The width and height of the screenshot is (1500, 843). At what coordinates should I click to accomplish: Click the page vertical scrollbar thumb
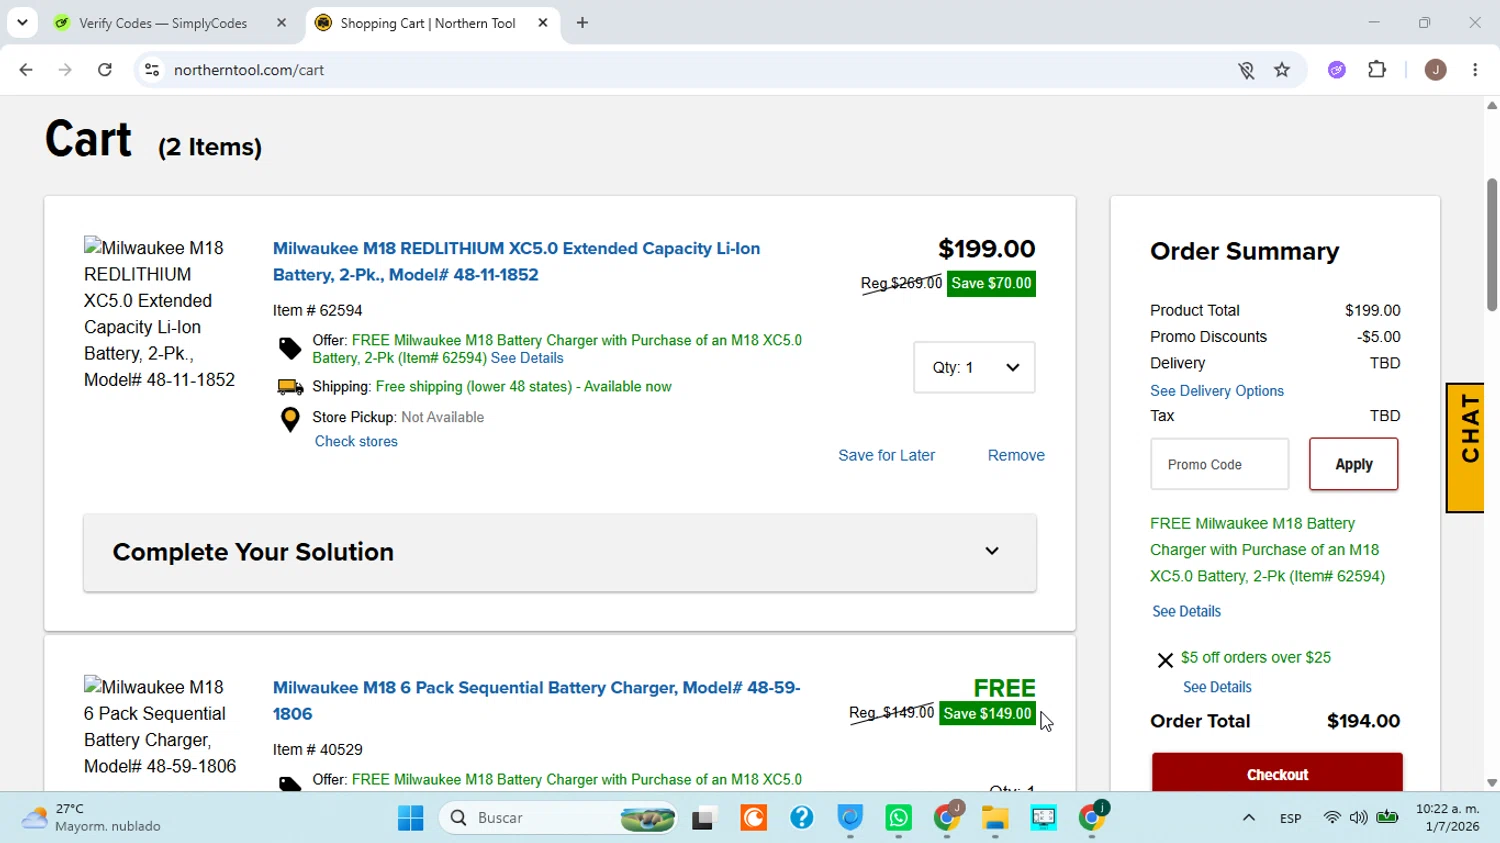pyautogui.click(x=1492, y=245)
